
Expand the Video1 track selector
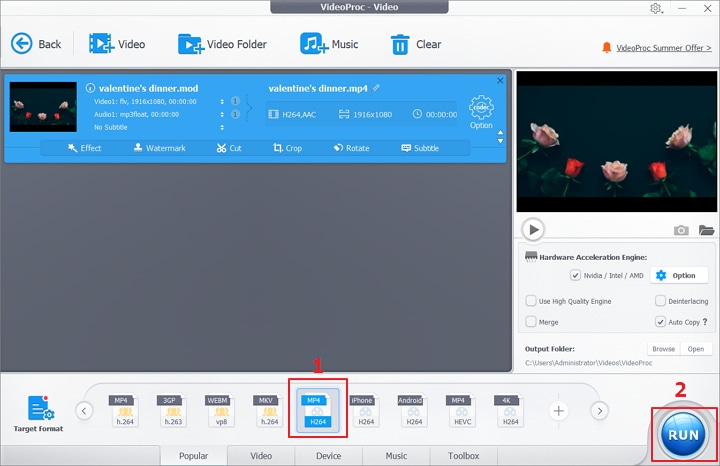pyautogui.click(x=222, y=101)
